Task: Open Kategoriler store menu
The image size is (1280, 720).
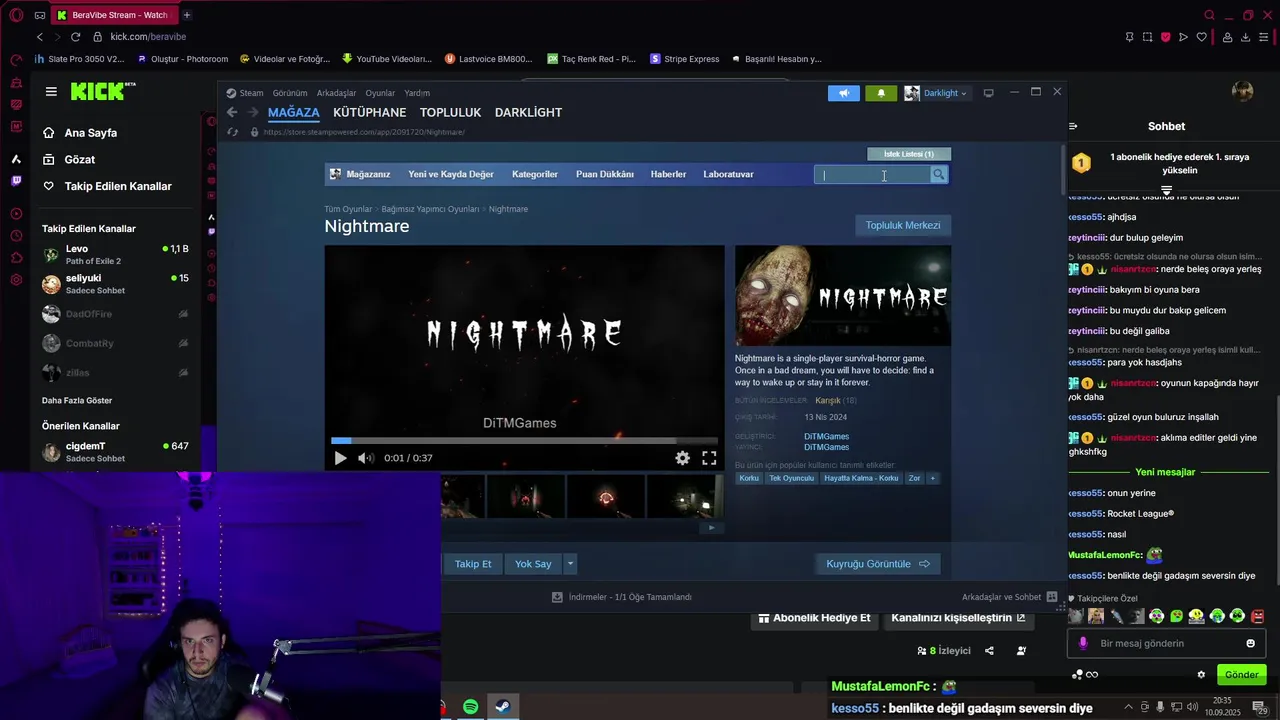Action: click(x=535, y=174)
